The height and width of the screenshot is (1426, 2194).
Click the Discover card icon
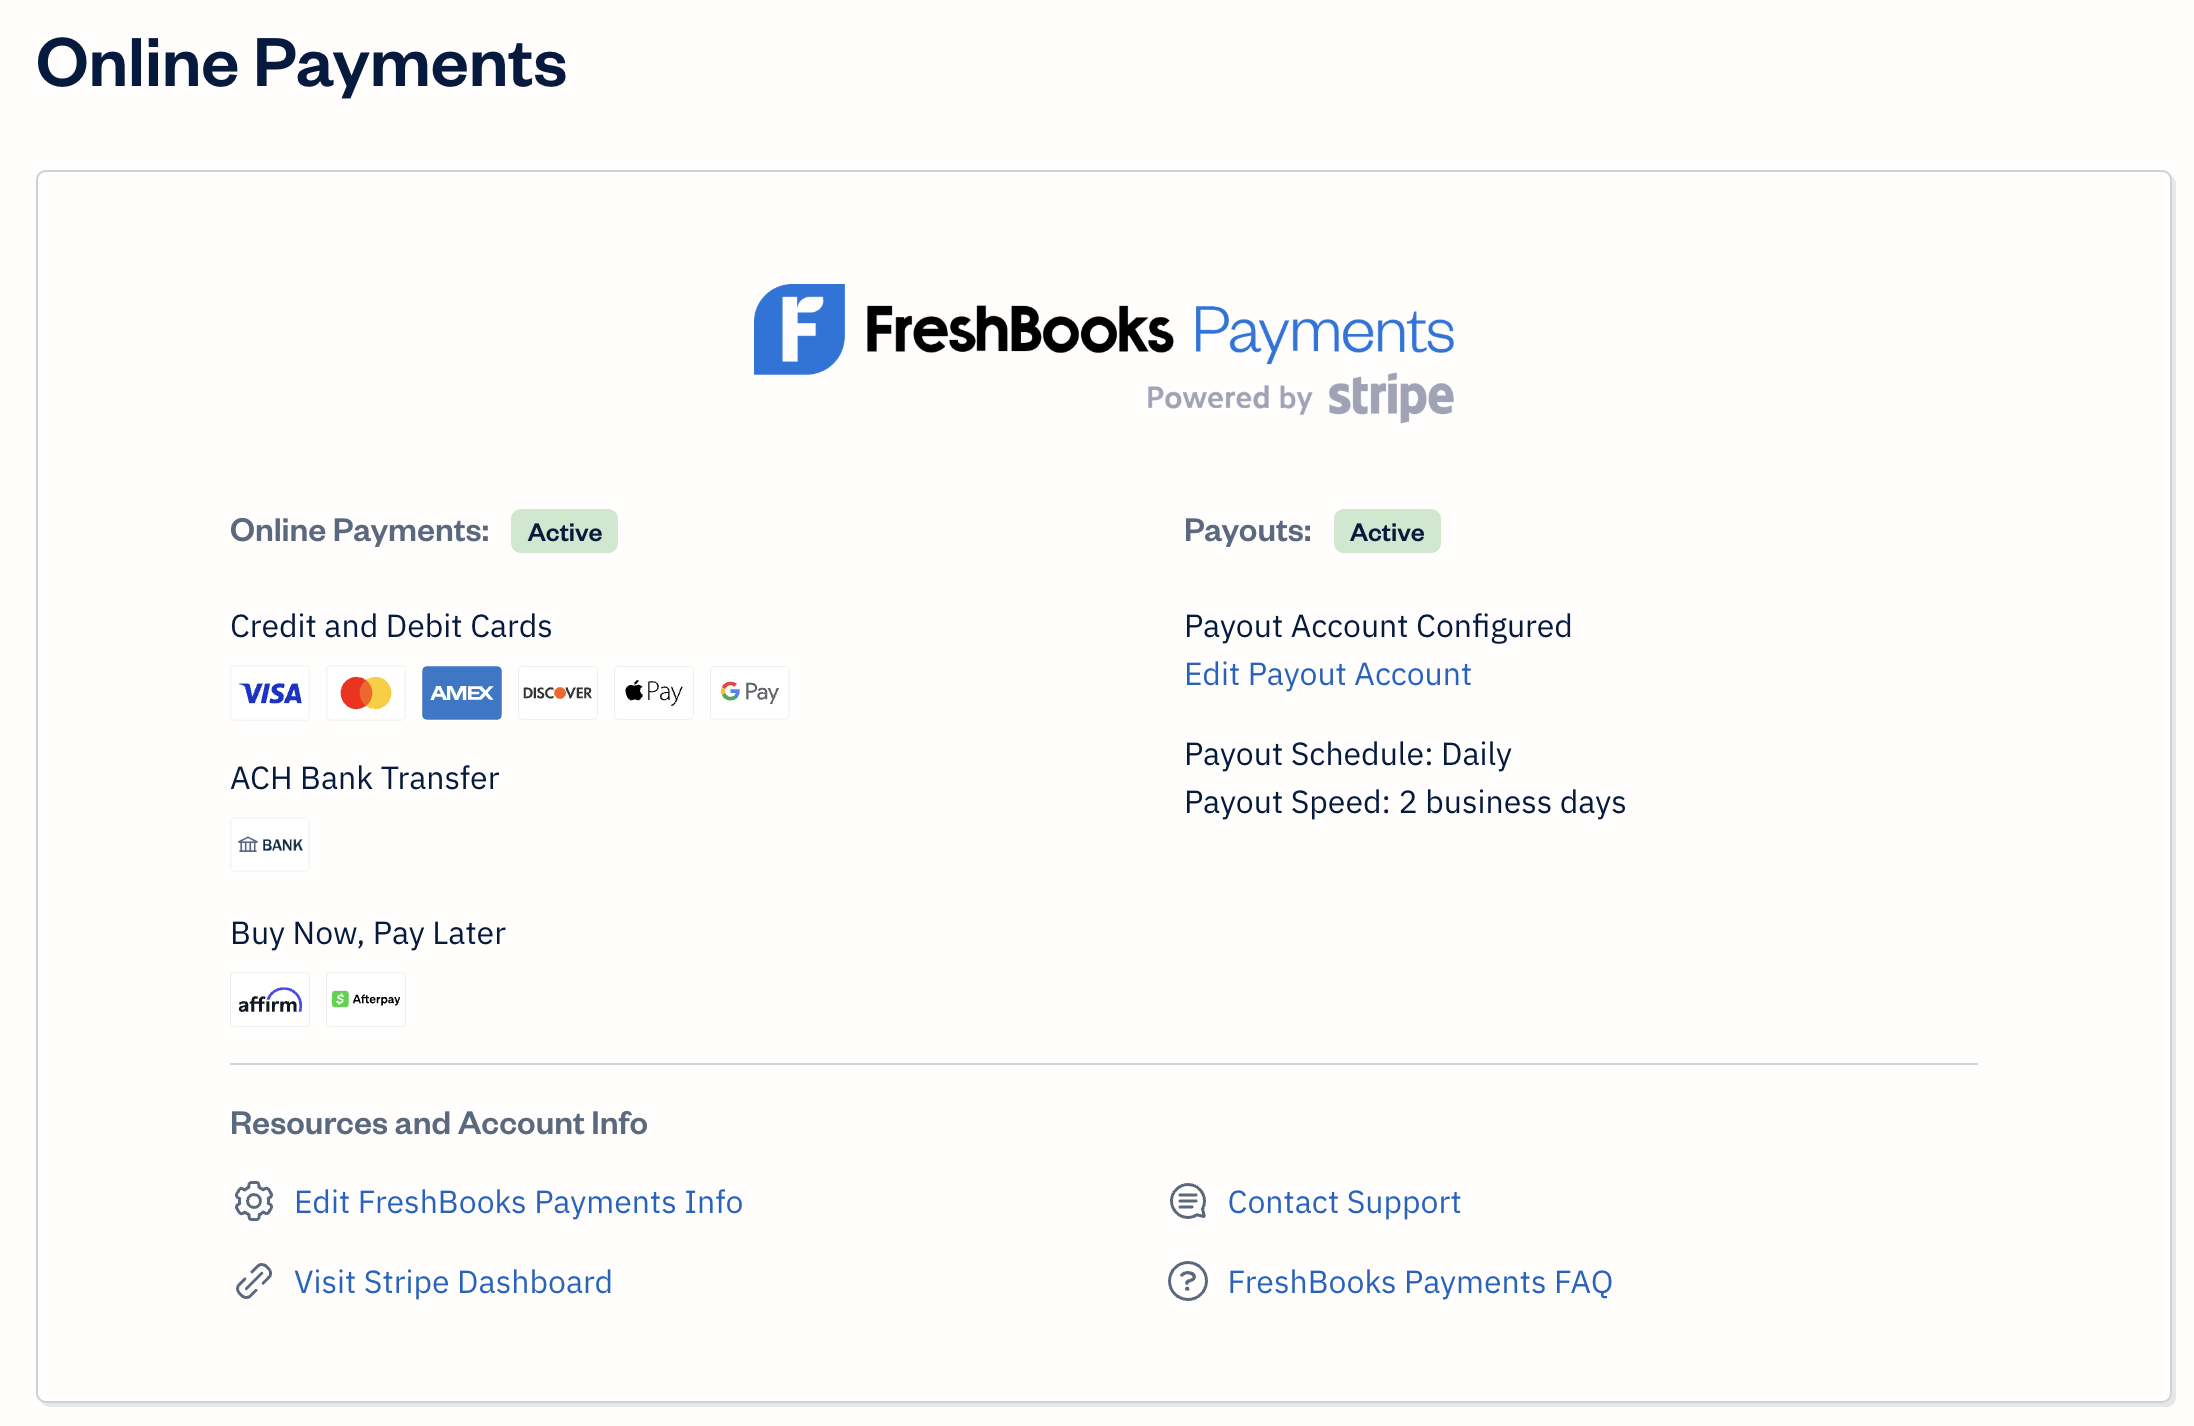[557, 692]
